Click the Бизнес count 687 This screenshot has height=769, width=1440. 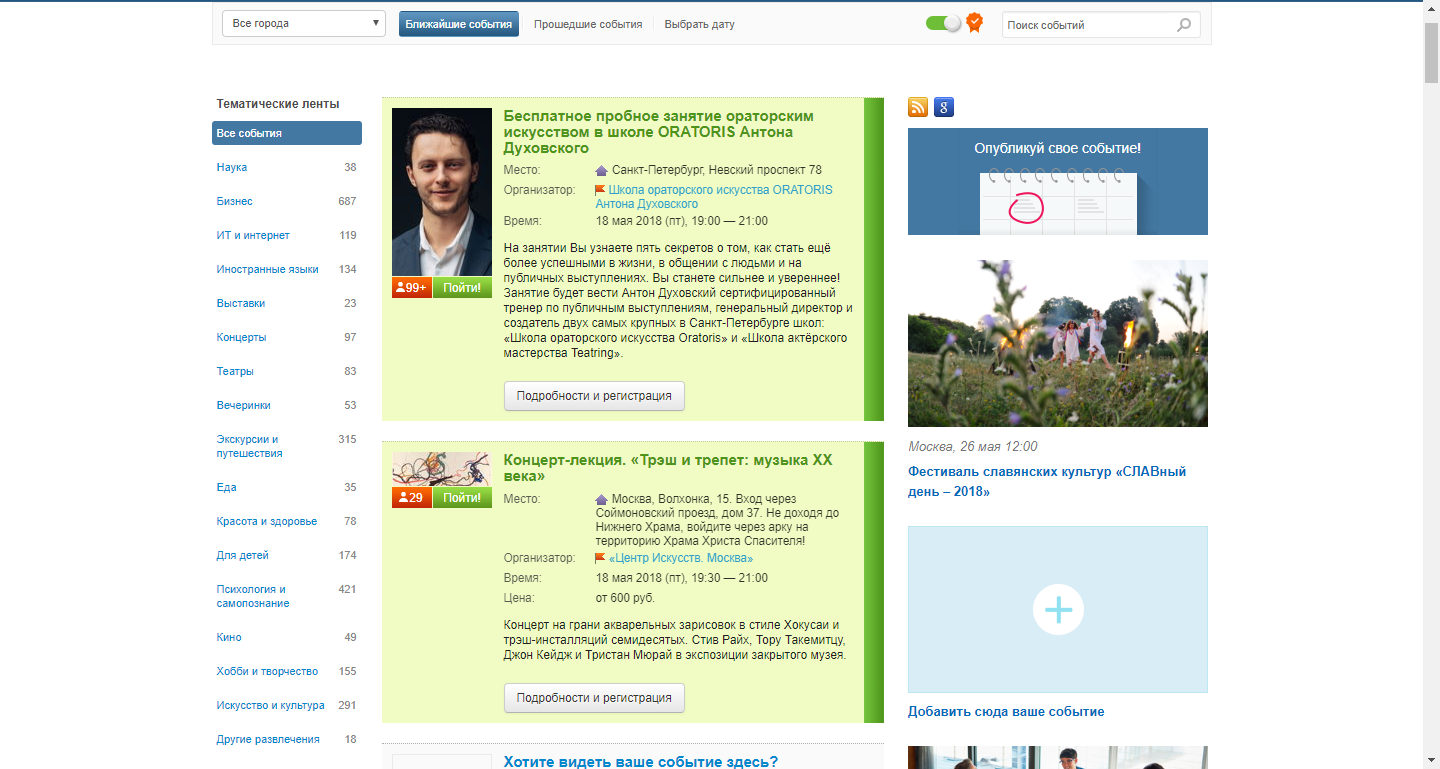347,201
